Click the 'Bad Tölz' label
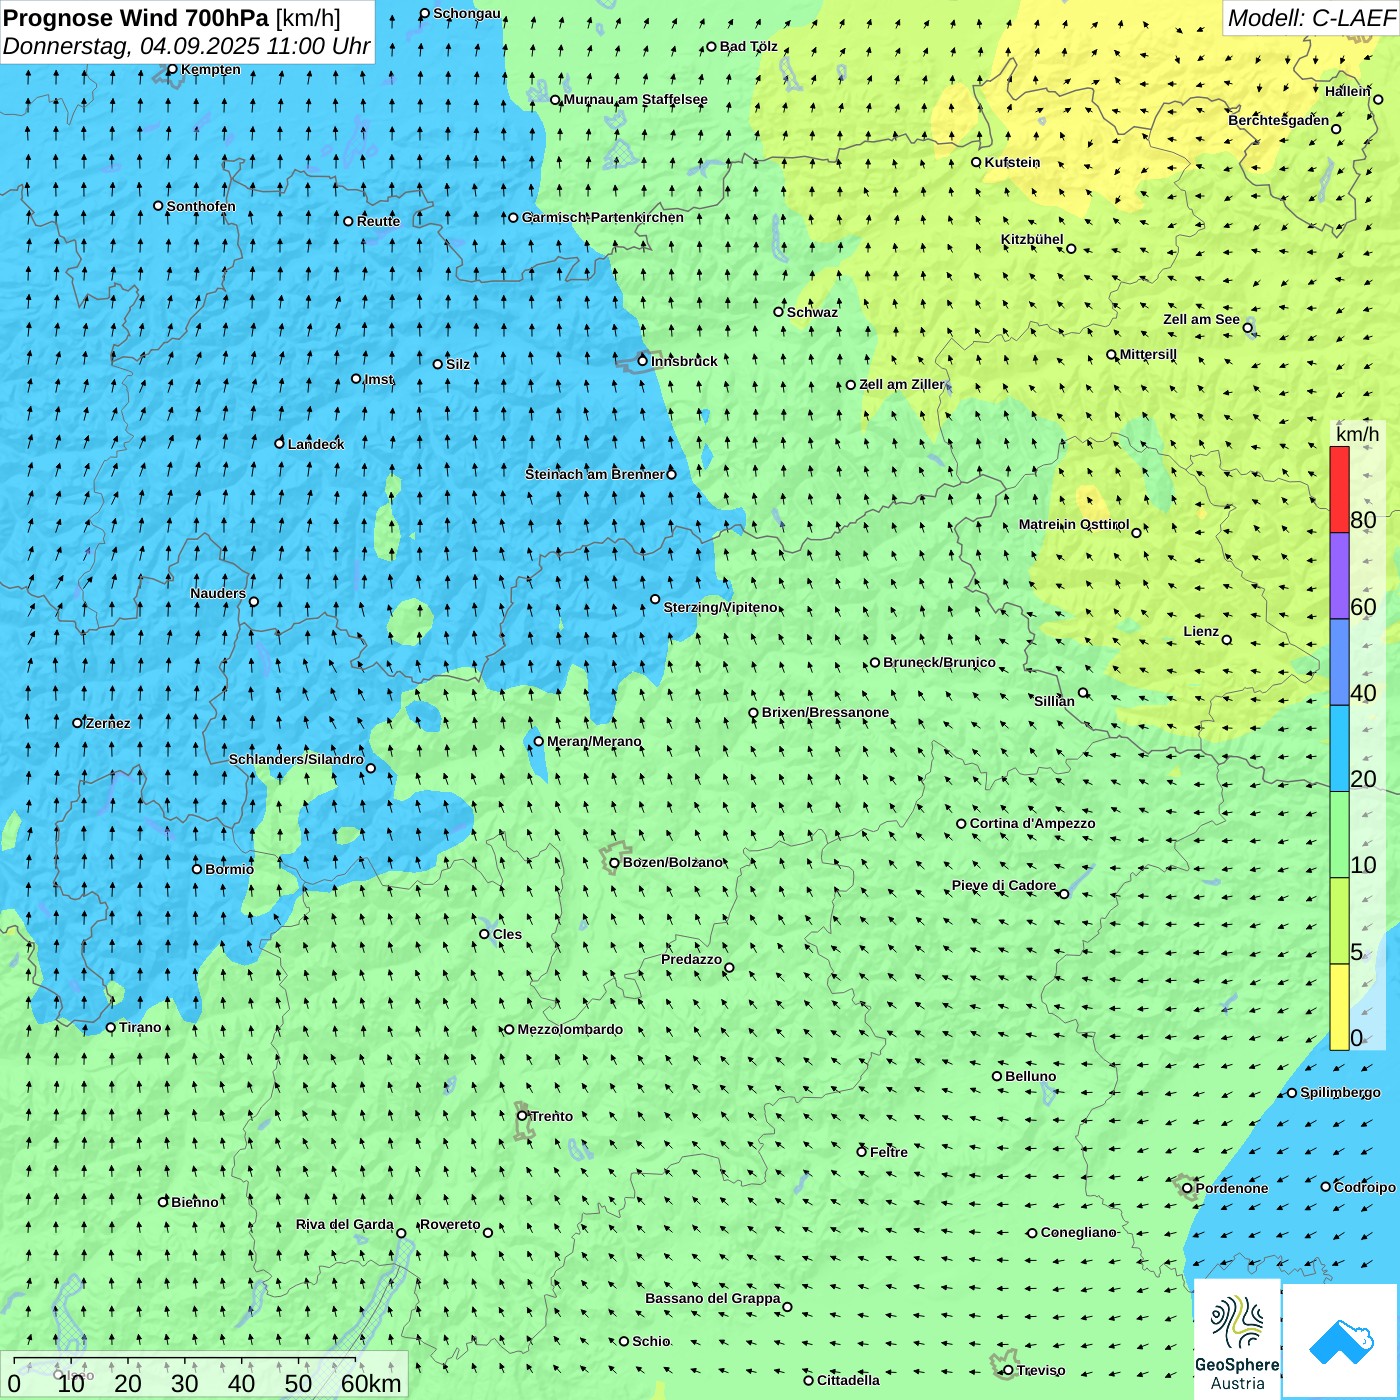 coord(749,46)
